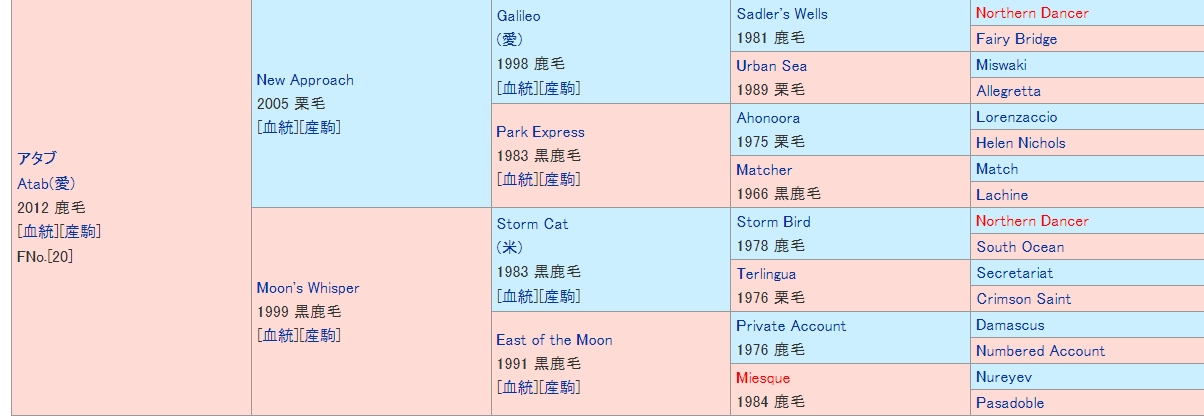Select the Sadler's Wells link

[x=782, y=14]
